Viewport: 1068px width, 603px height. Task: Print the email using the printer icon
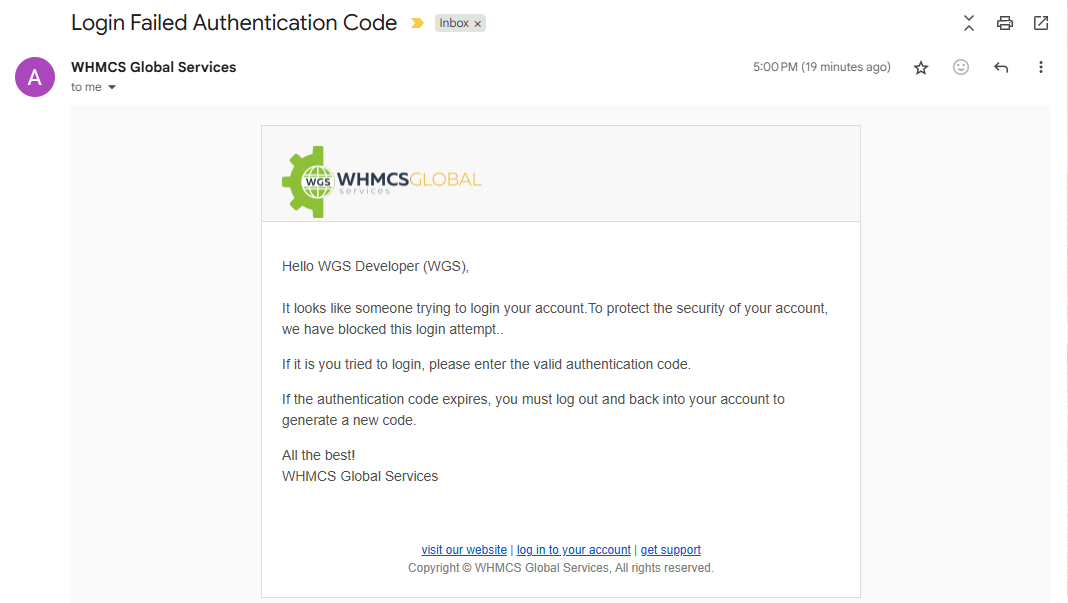point(1004,23)
